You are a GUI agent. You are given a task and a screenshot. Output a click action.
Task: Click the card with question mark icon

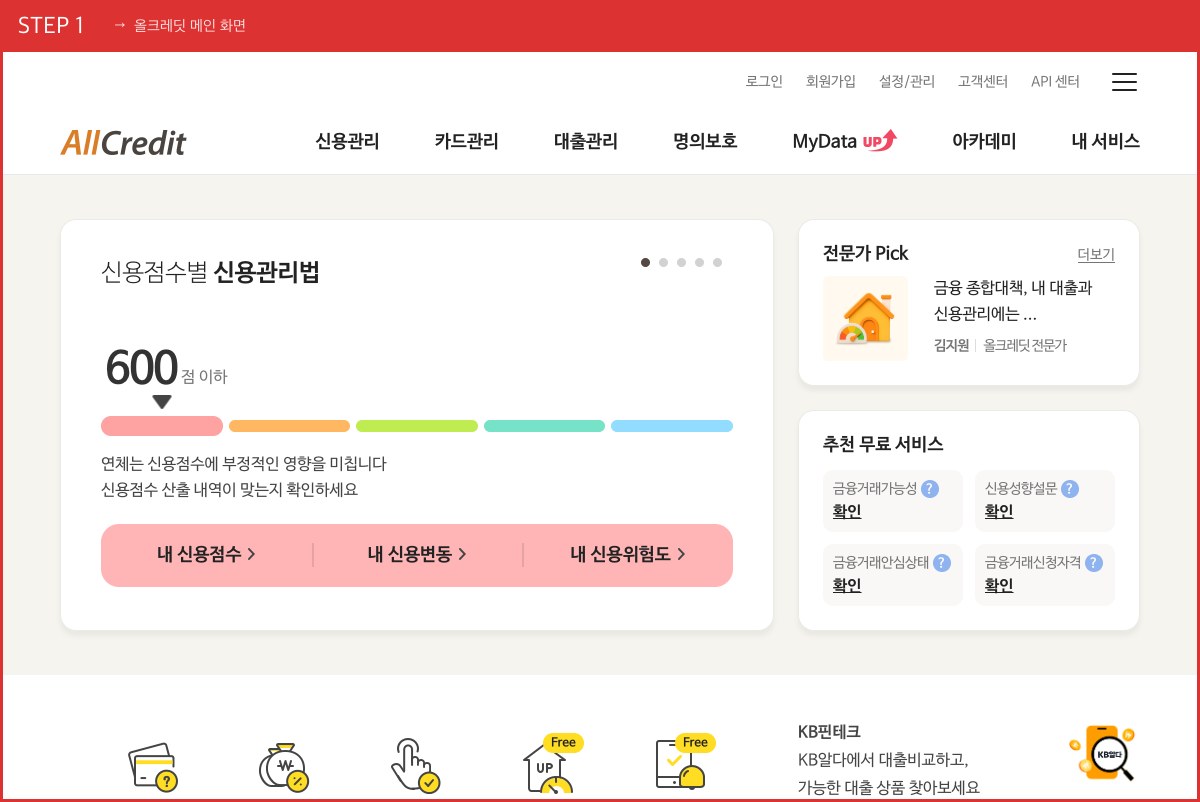153,768
